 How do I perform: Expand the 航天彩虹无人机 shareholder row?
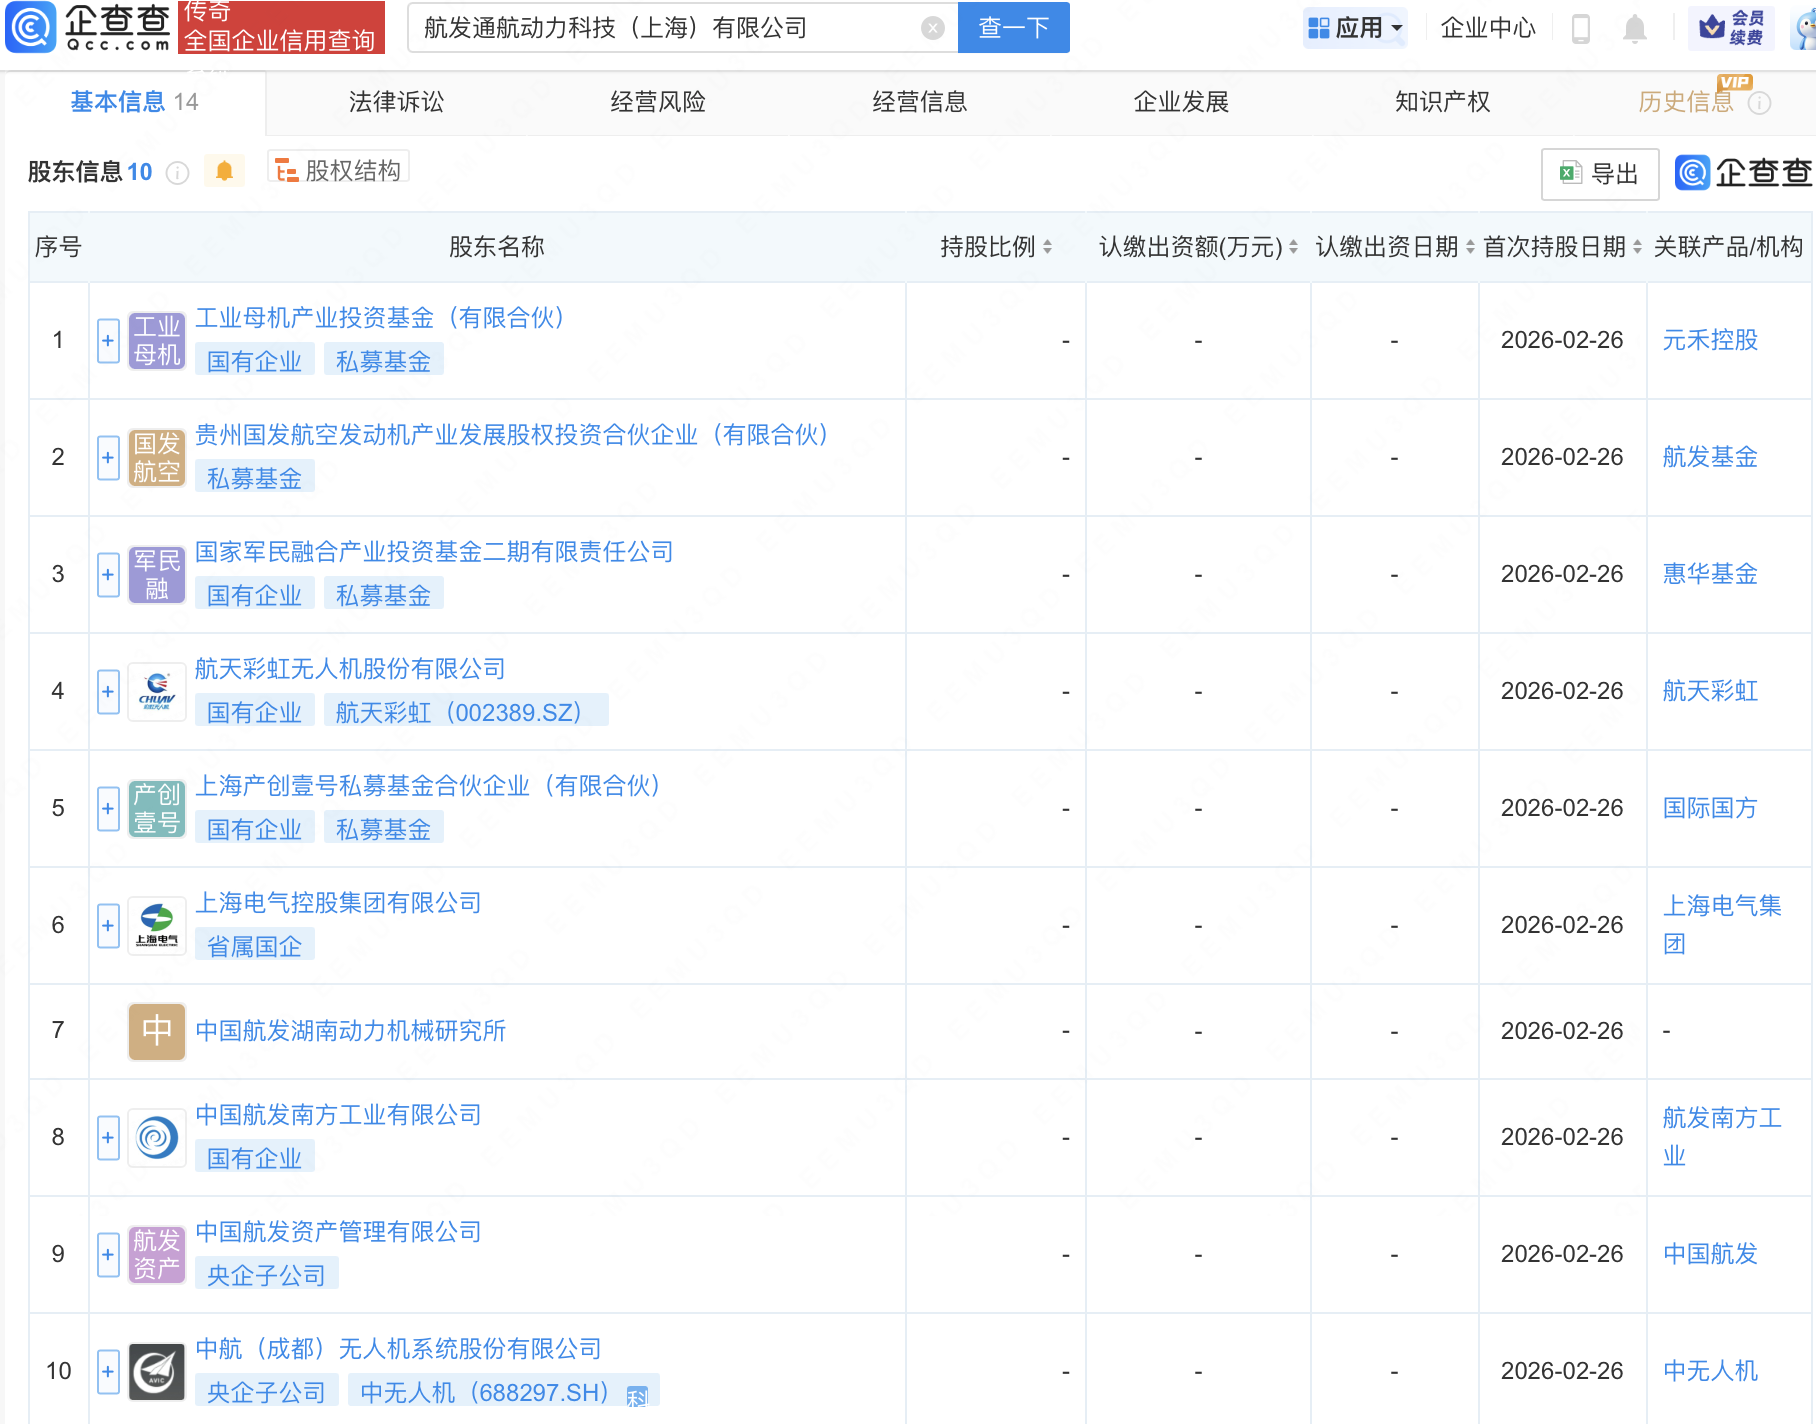pyautogui.click(x=108, y=692)
